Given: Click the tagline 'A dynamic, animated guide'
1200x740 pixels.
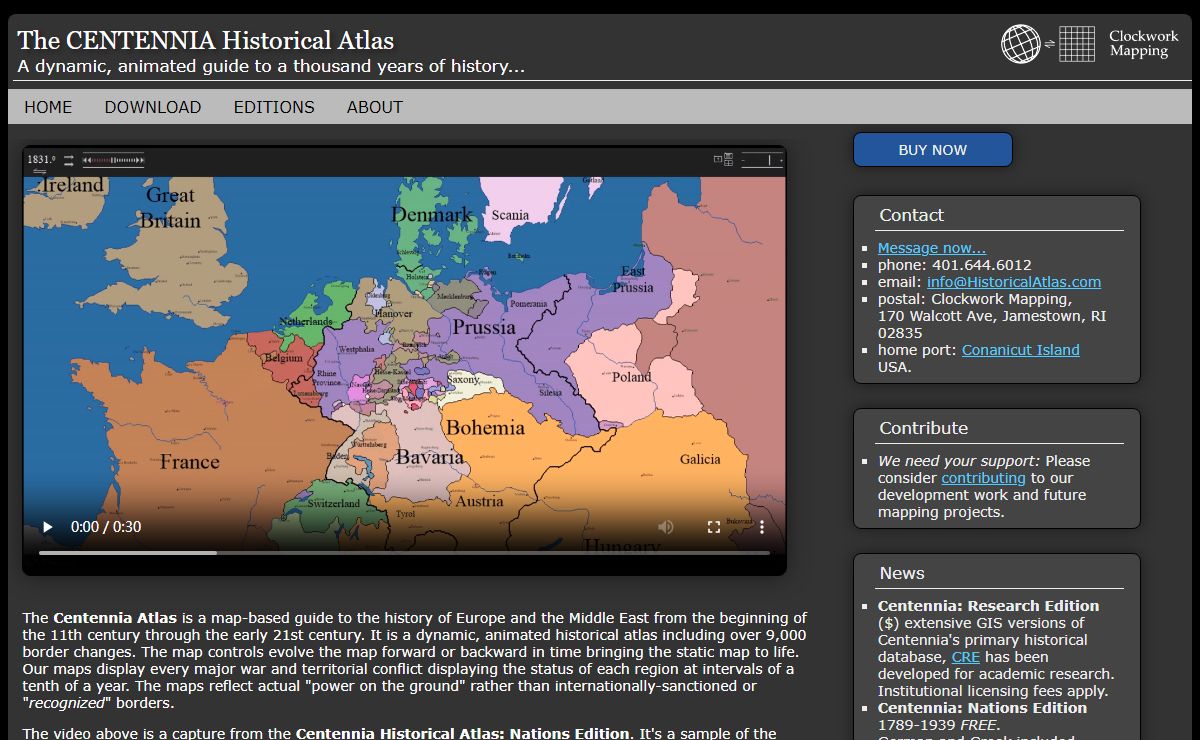Looking at the screenshot, I should tap(271, 67).
